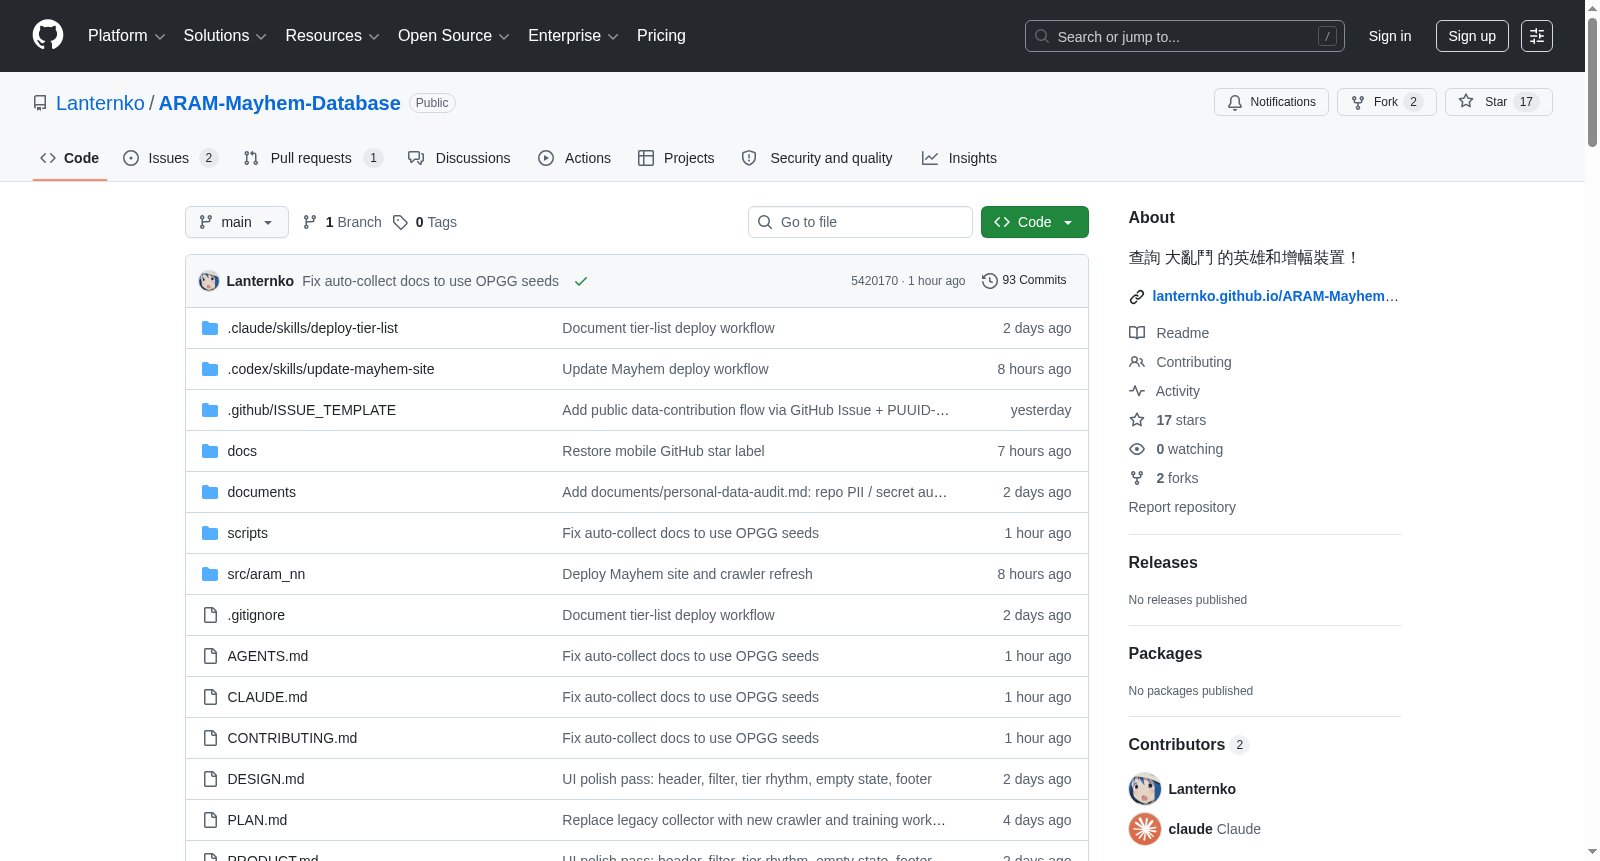The height and width of the screenshot is (861, 1600).
Task: Open the Lanternko owner profile link
Action: click(100, 103)
